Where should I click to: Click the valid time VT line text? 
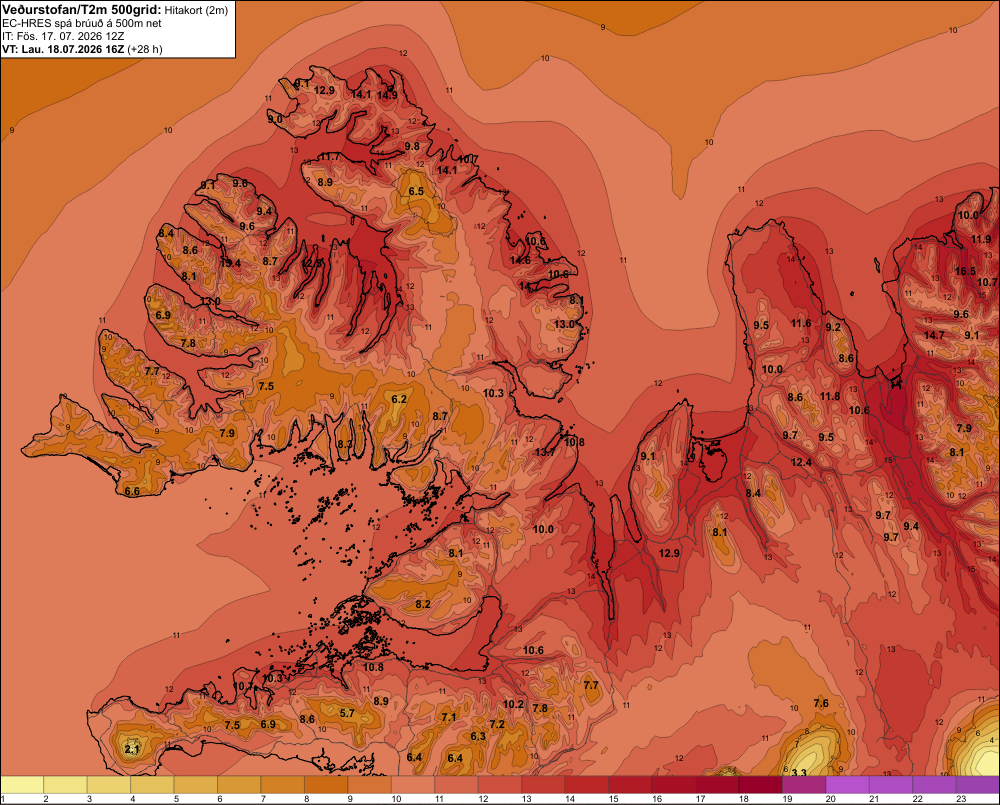coord(82,49)
